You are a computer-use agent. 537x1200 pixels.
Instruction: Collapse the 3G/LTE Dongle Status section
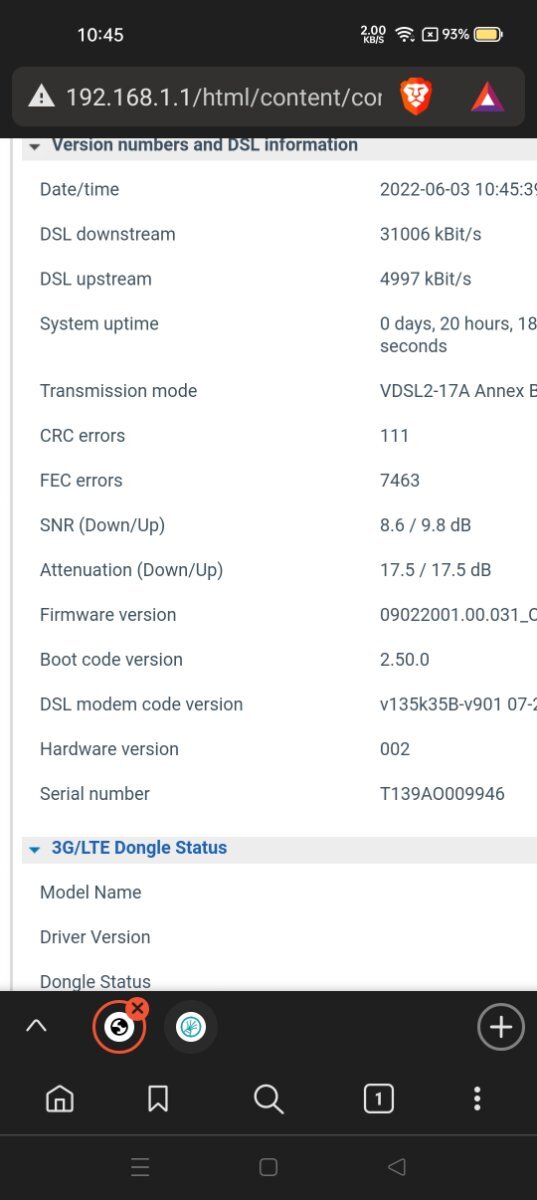coord(128,848)
